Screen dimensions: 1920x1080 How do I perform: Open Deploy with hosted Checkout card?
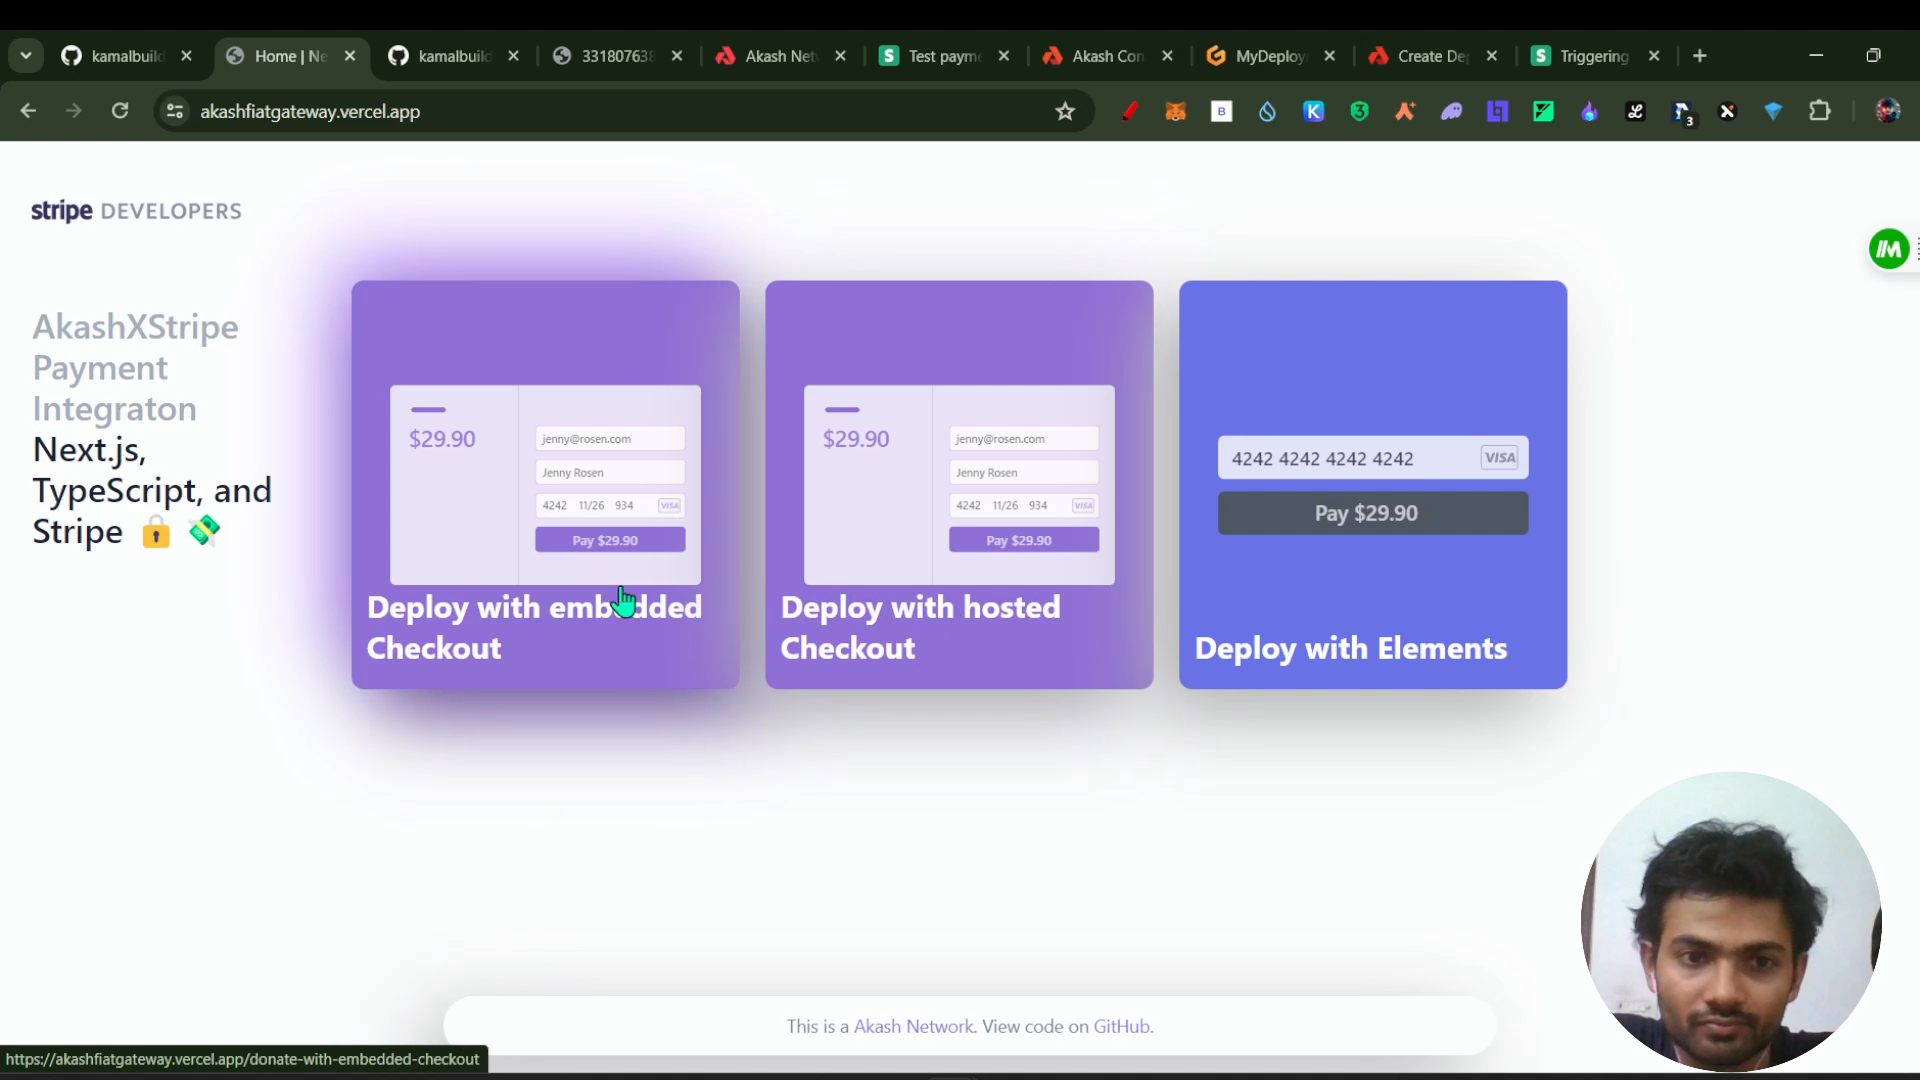coord(959,484)
